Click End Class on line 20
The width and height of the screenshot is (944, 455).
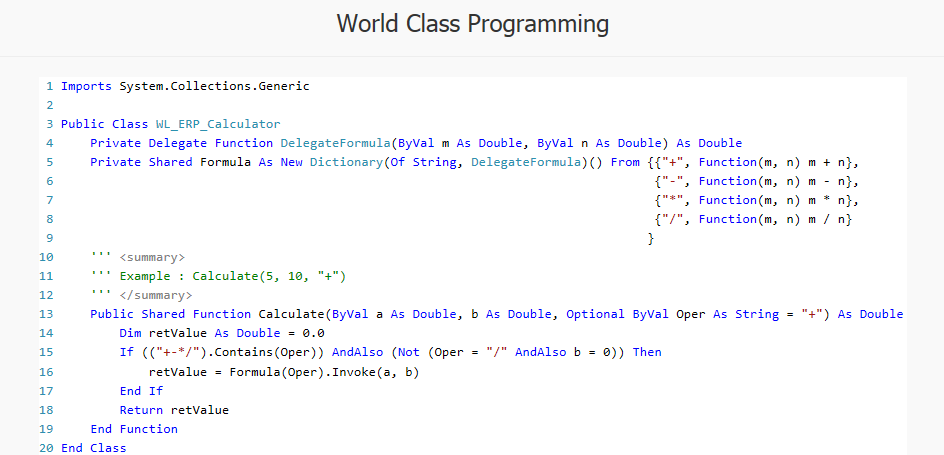pyautogui.click(x=94, y=448)
